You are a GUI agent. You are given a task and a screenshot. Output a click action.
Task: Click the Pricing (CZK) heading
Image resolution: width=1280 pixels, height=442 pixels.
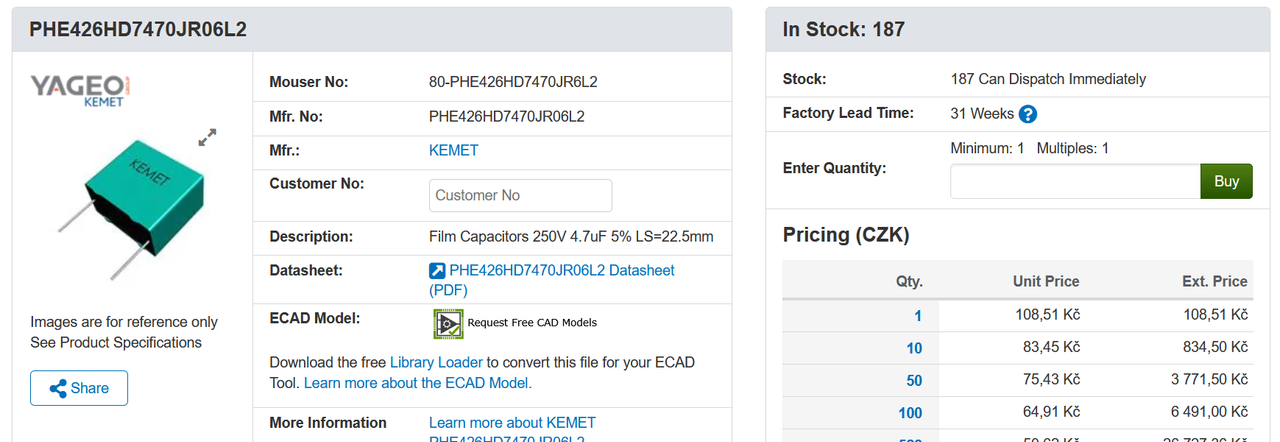click(846, 236)
